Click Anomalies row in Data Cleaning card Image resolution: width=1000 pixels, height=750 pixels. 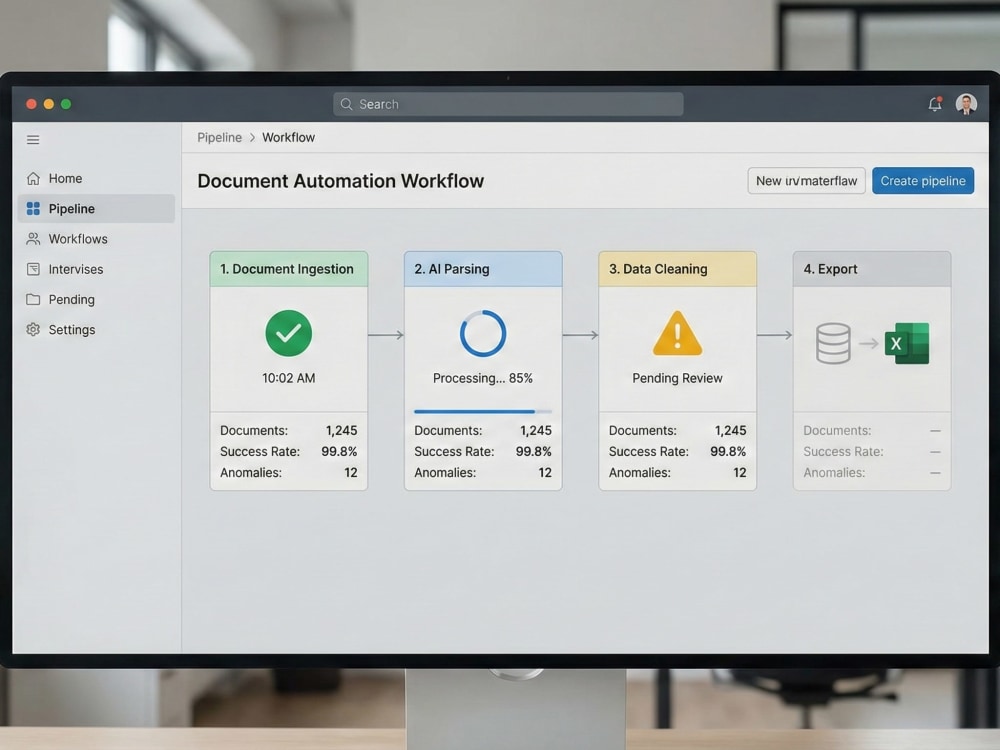pyautogui.click(x=677, y=473)
